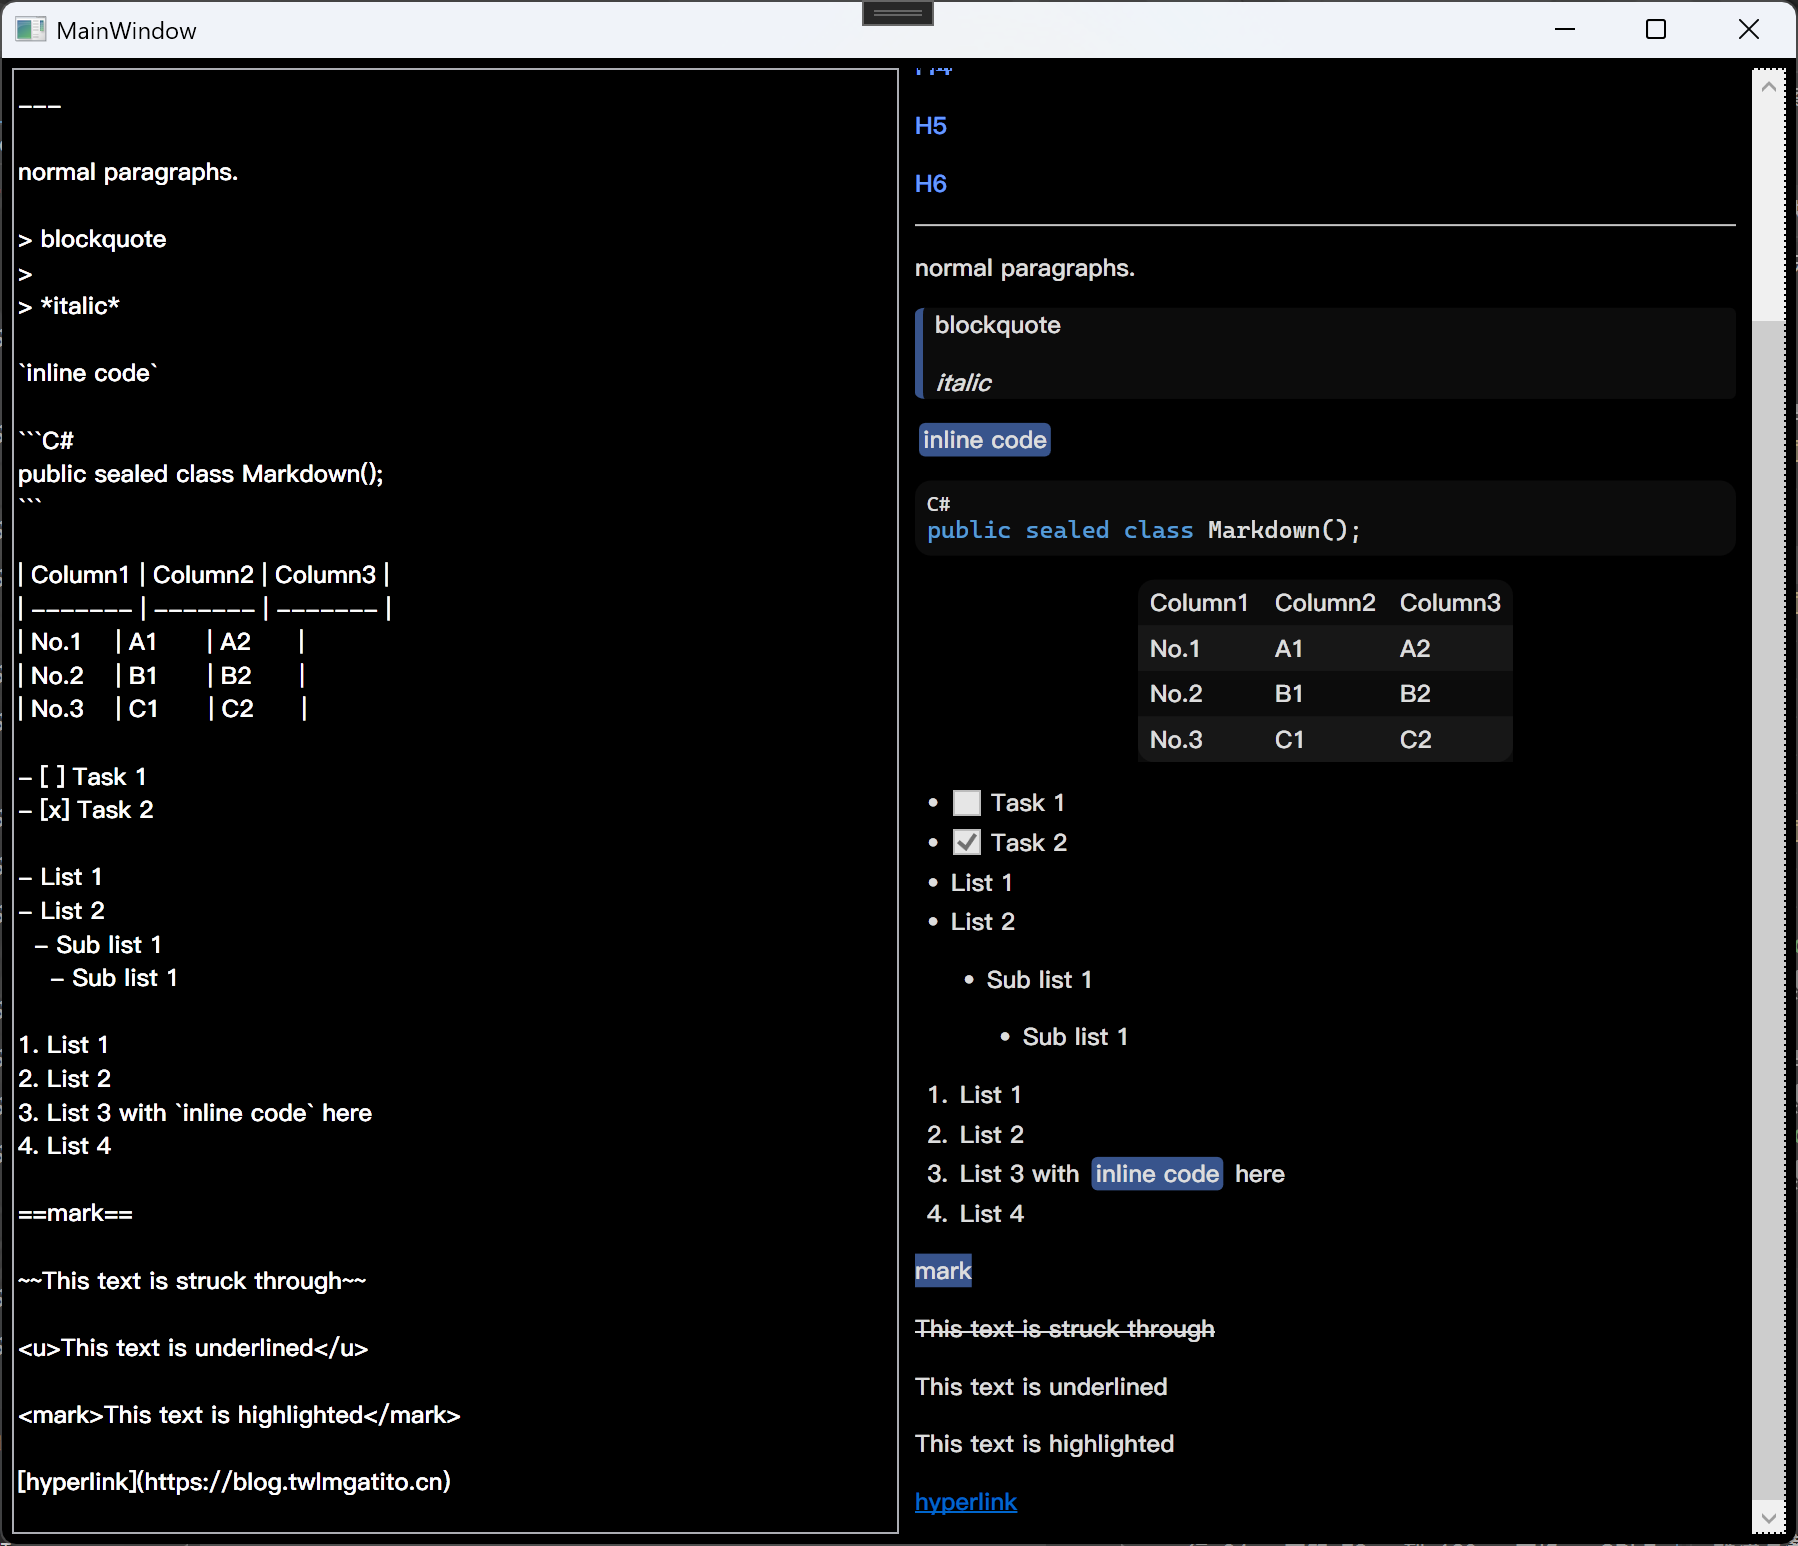Click the 'public sealed class' line in editor
Viewport: 1798px width, 1546px height.
[x=200, y=474]
